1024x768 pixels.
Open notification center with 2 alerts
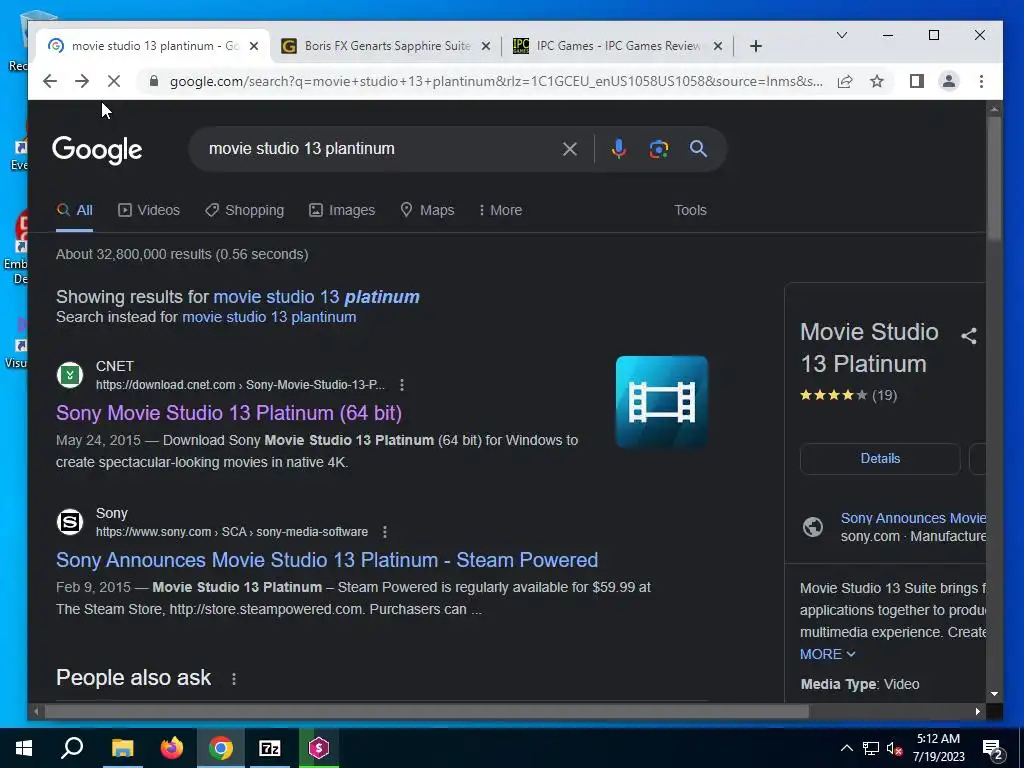(993, 750)
